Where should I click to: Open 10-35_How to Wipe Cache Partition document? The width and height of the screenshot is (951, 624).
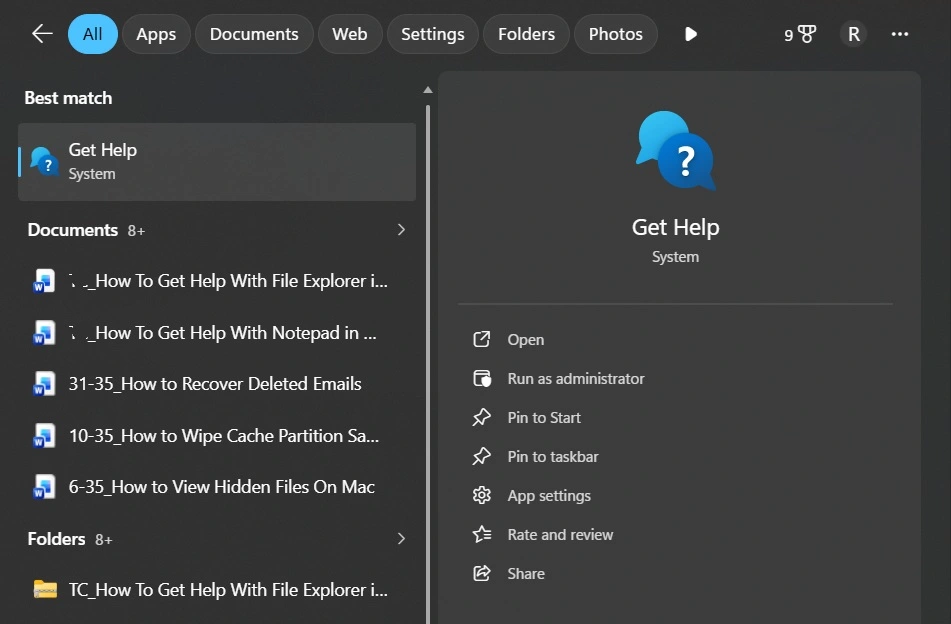click(217, 435)
